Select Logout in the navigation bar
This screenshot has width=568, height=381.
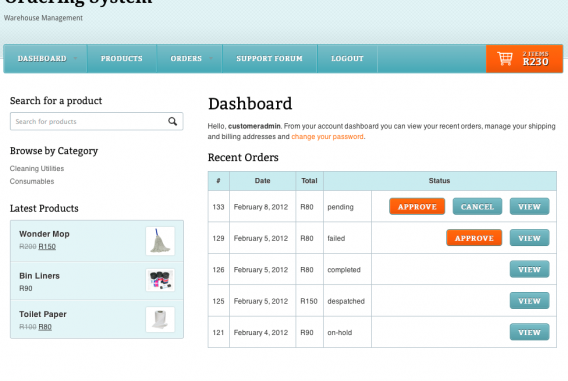[347, 59]
